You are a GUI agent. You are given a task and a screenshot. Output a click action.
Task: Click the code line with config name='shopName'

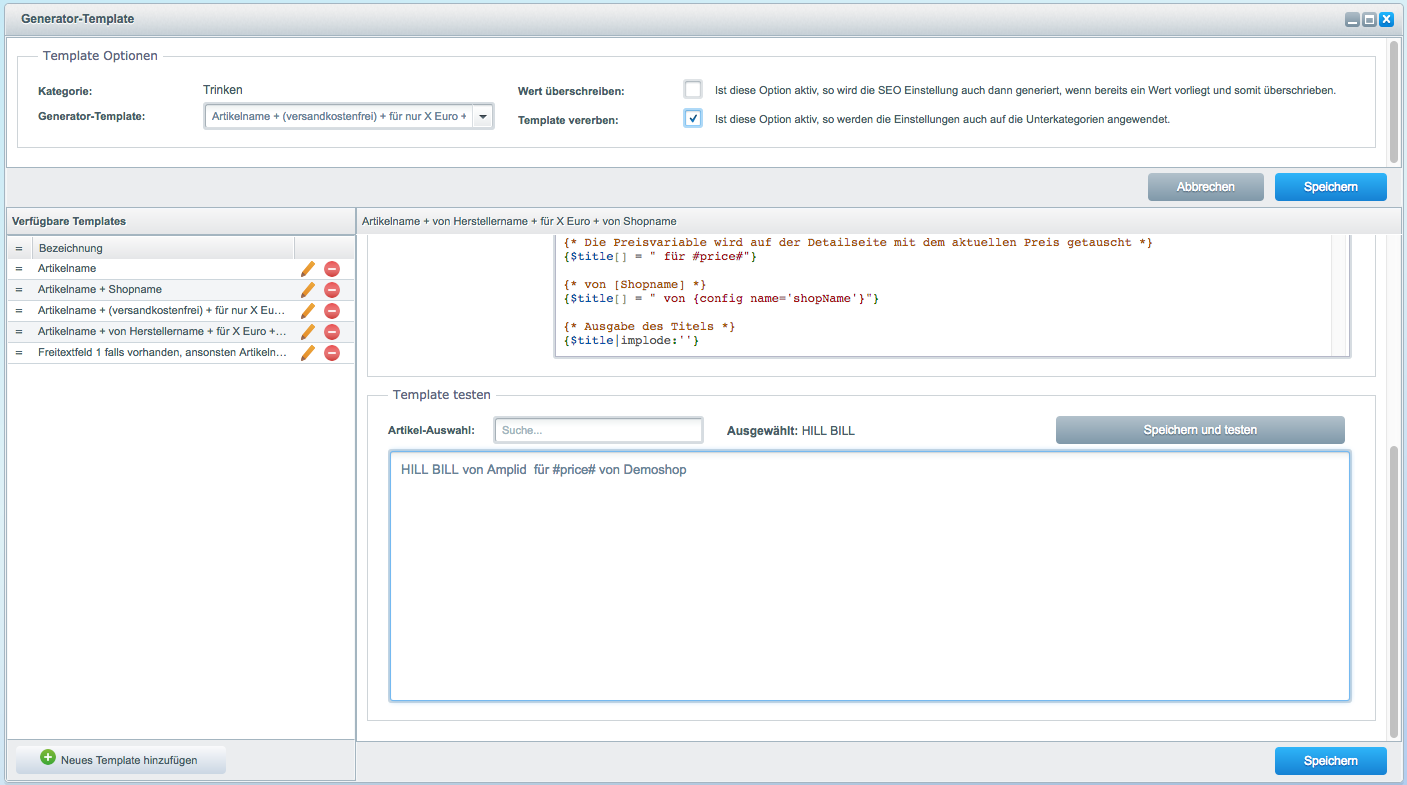tap(721, 298)
